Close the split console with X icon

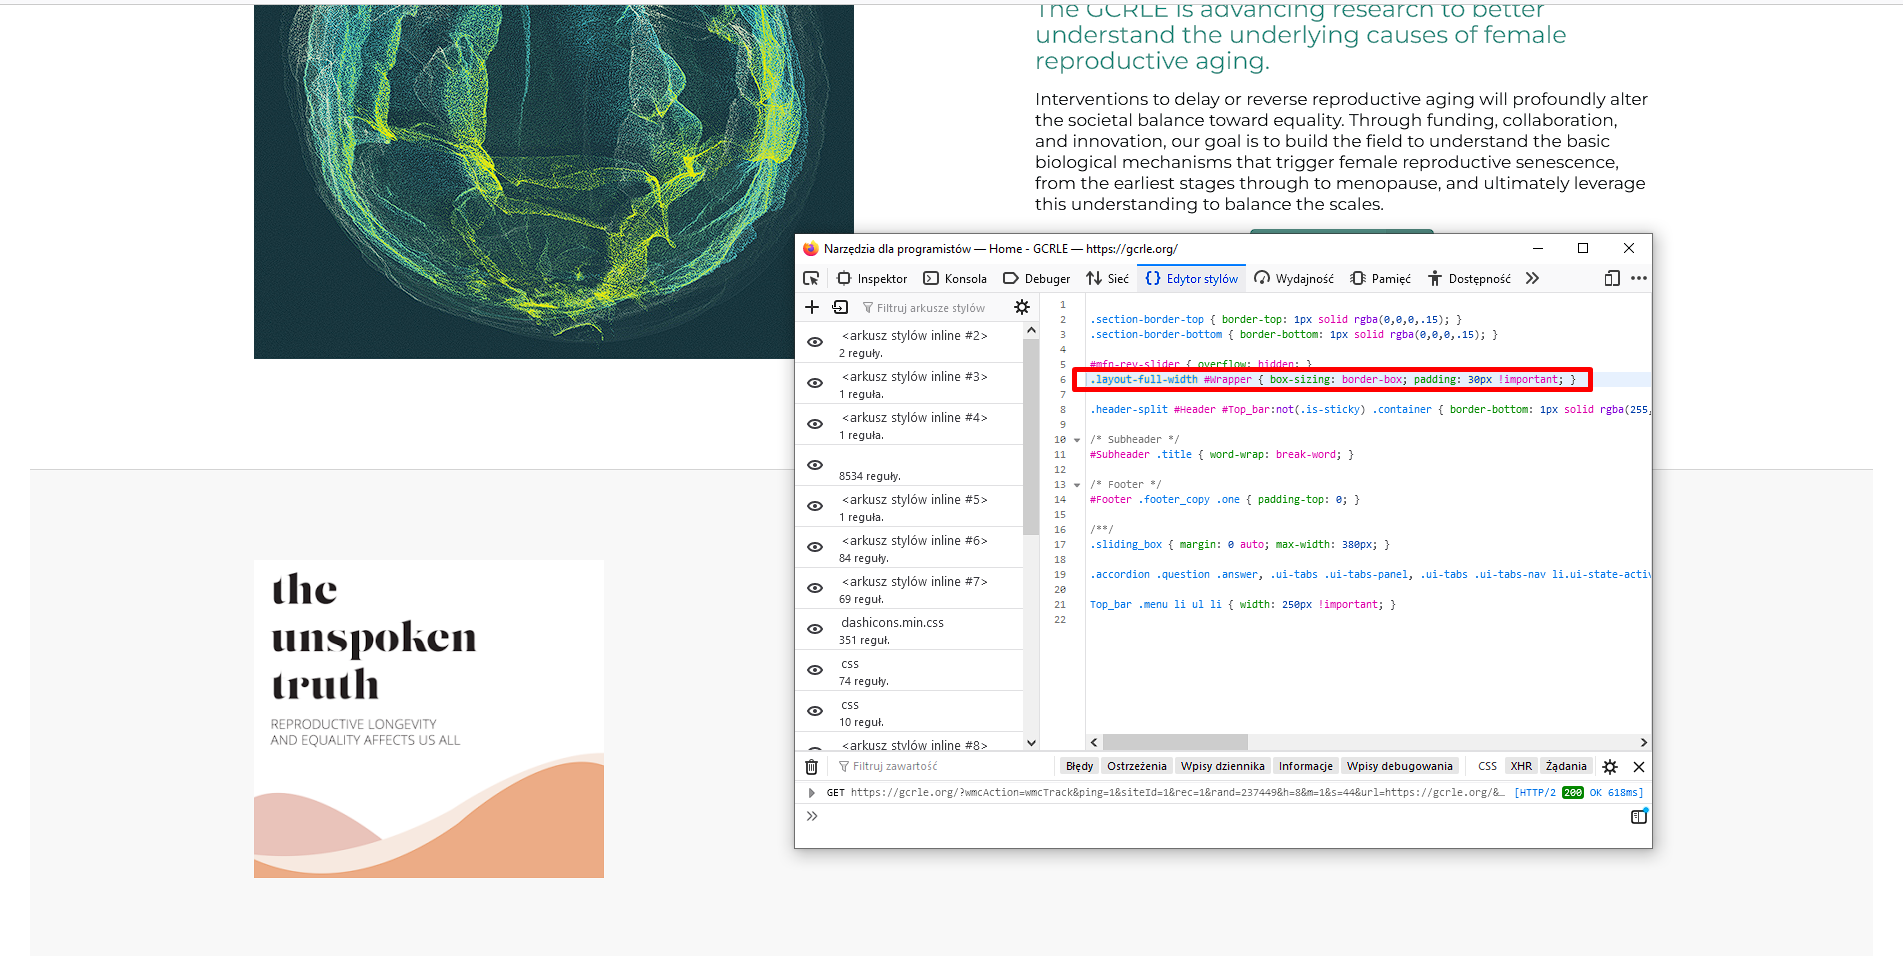pyautogui.click(x=1638, y=767)
